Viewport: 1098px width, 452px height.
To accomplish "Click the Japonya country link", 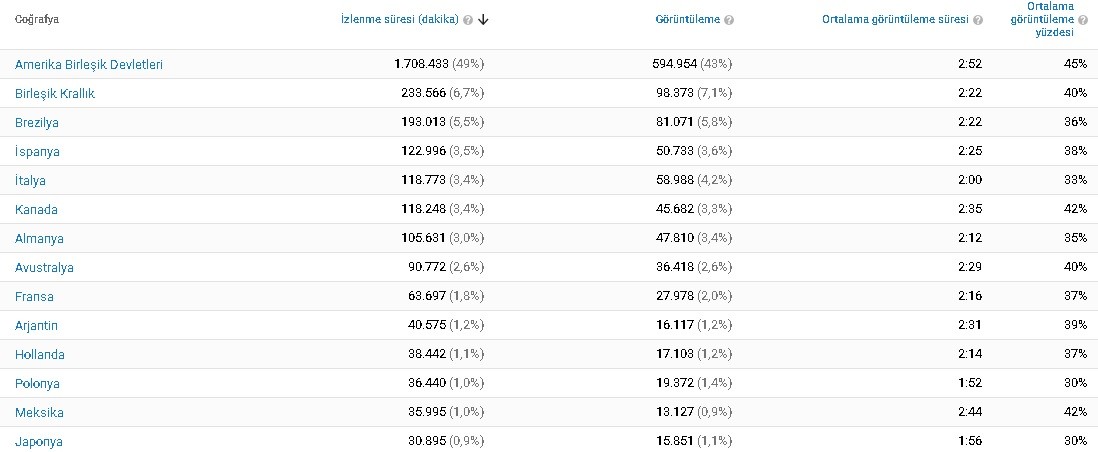I will (x=39, y=441).
